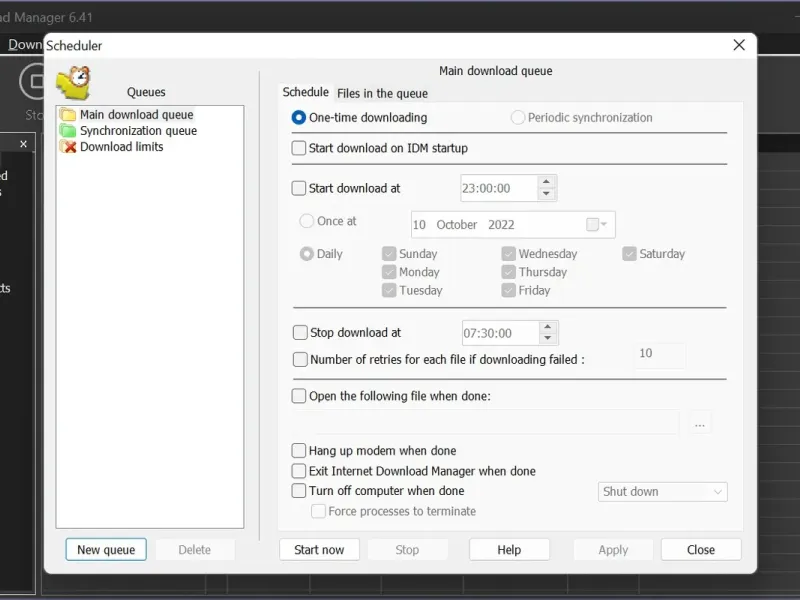Enable Start download on IDM startup
Viewport: 800px width, 600px height.
click(x=298, y=148)
